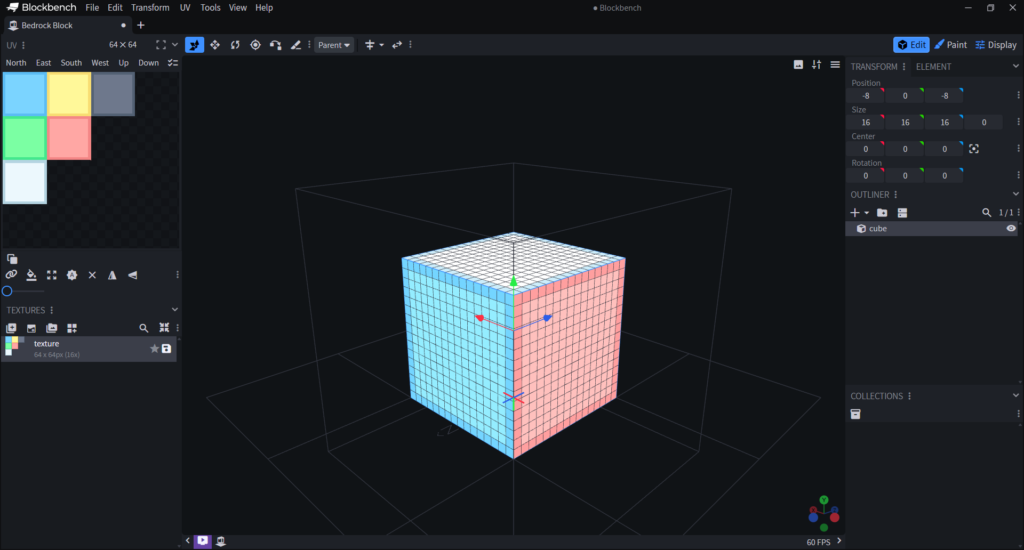
Task: Toggle the star on the texture entry
Action: (154, 348)
